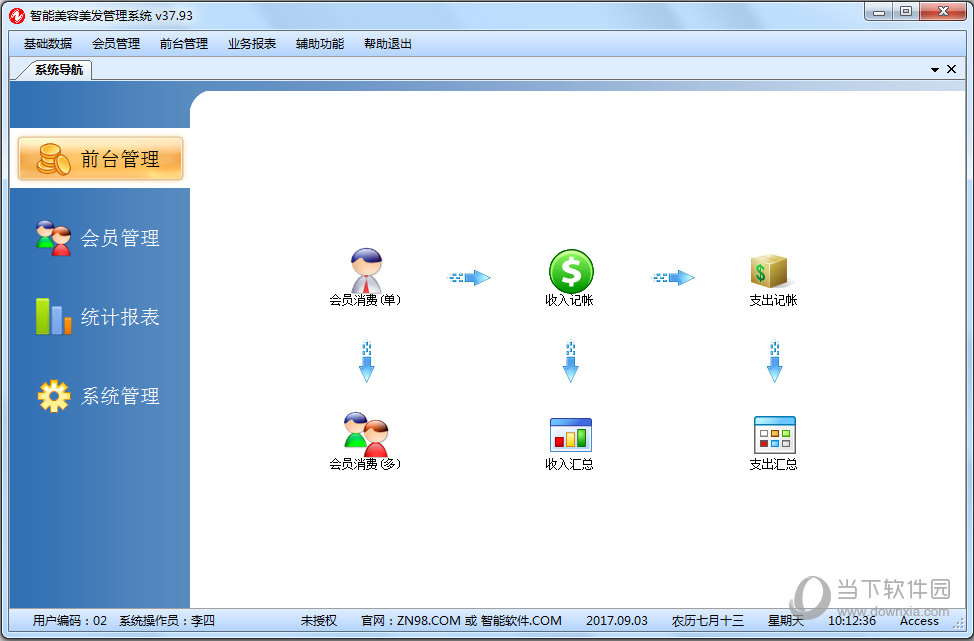Click the gear icon beside 系统管理
The height and width of the screenshot is (641, 974).
[x=54, y=396]
